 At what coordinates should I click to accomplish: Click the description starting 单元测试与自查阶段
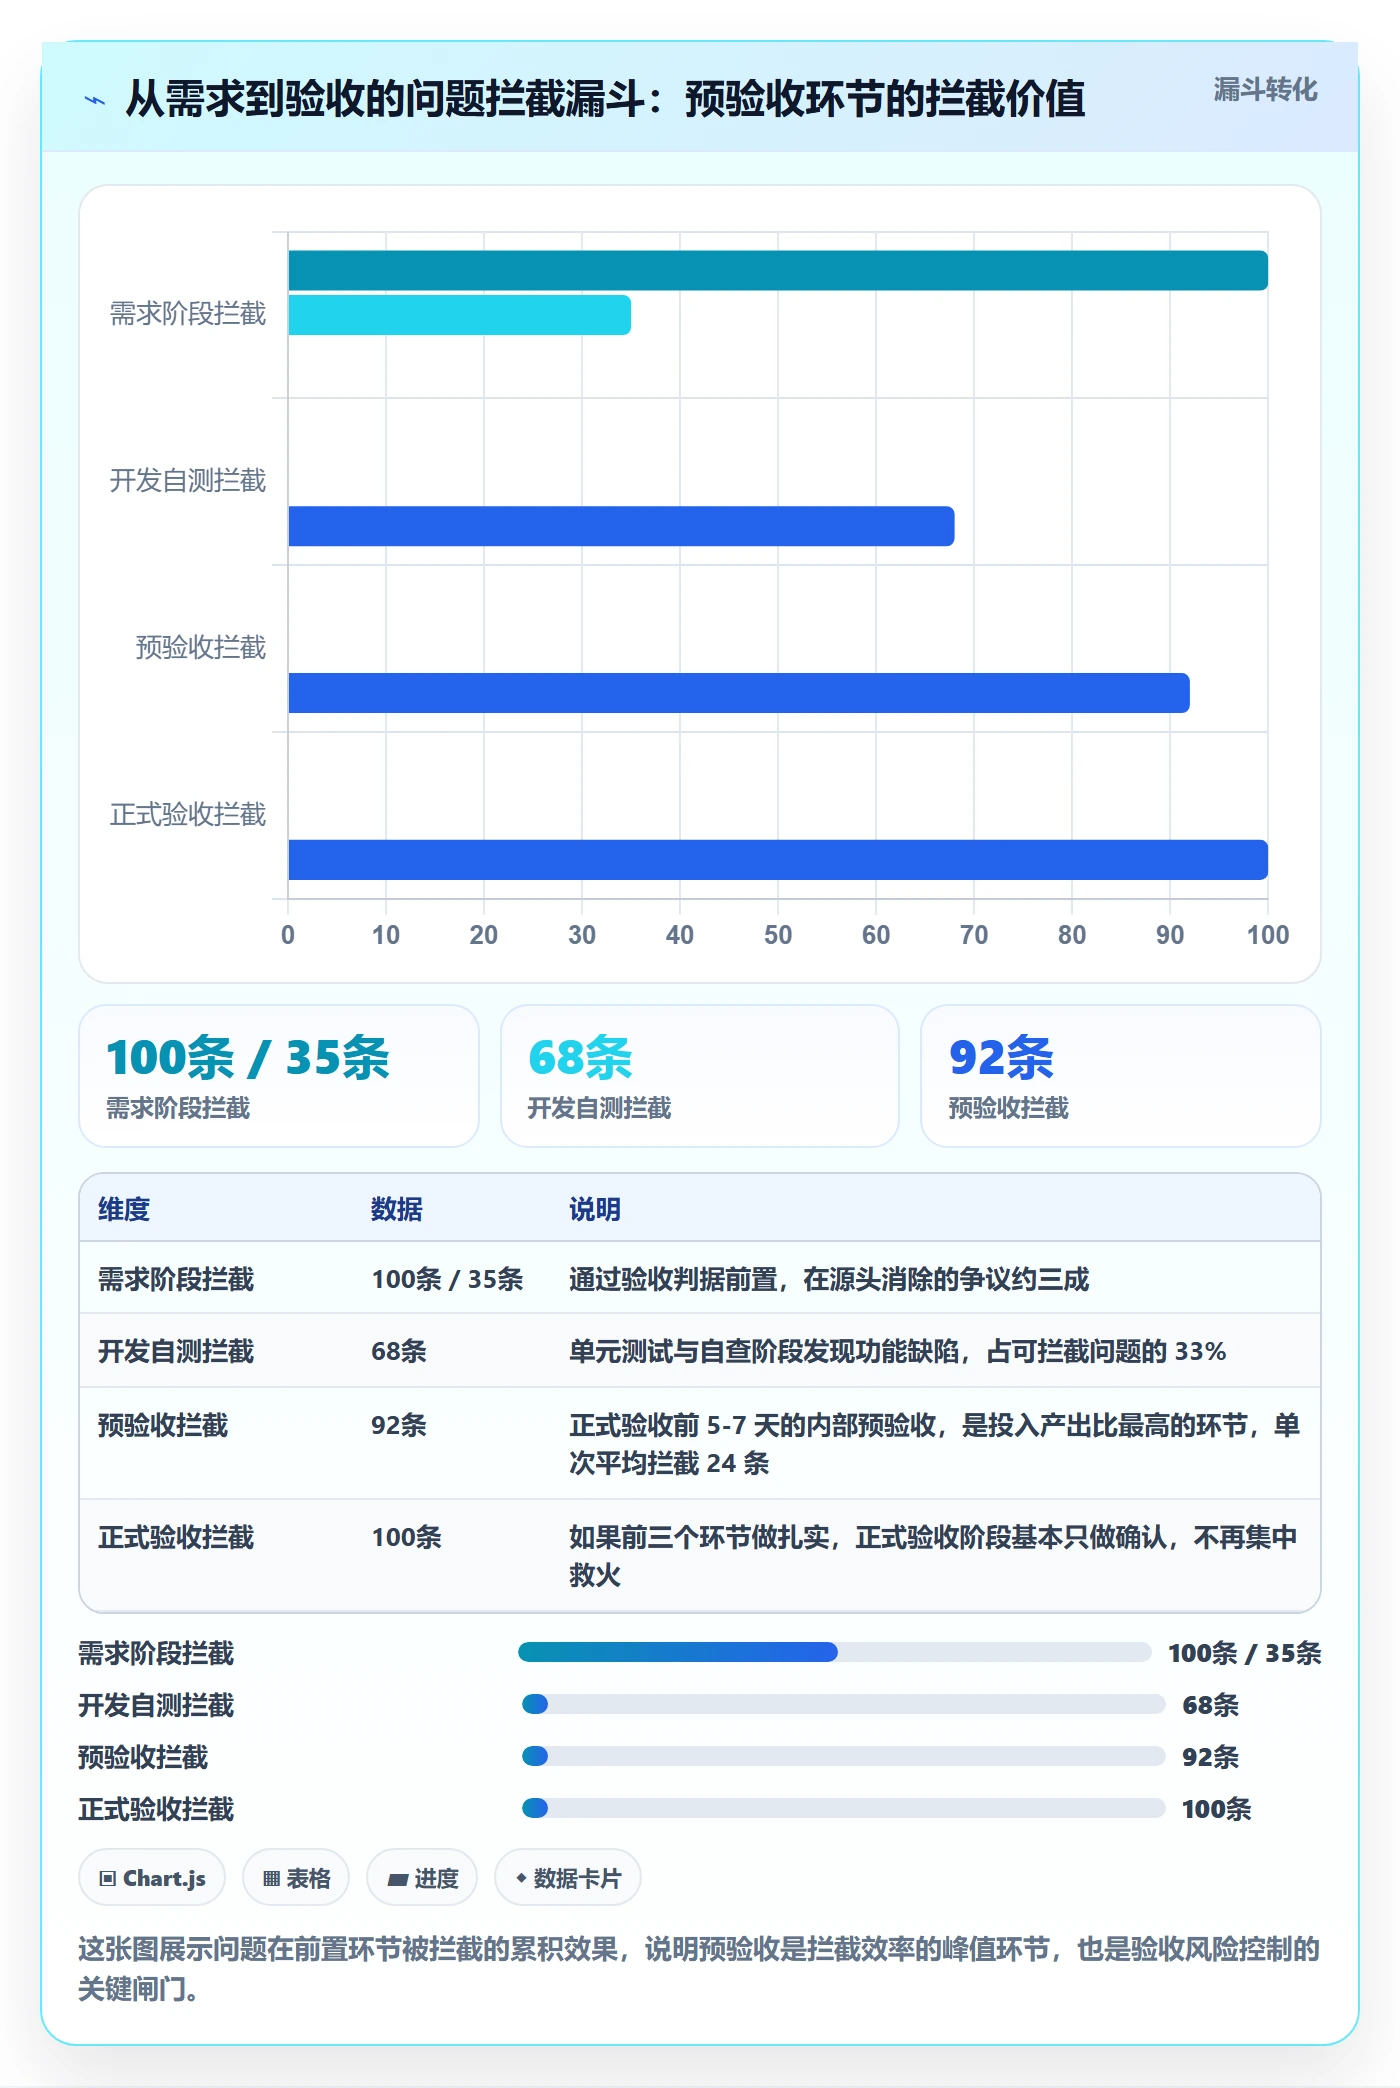point(898,1351)
